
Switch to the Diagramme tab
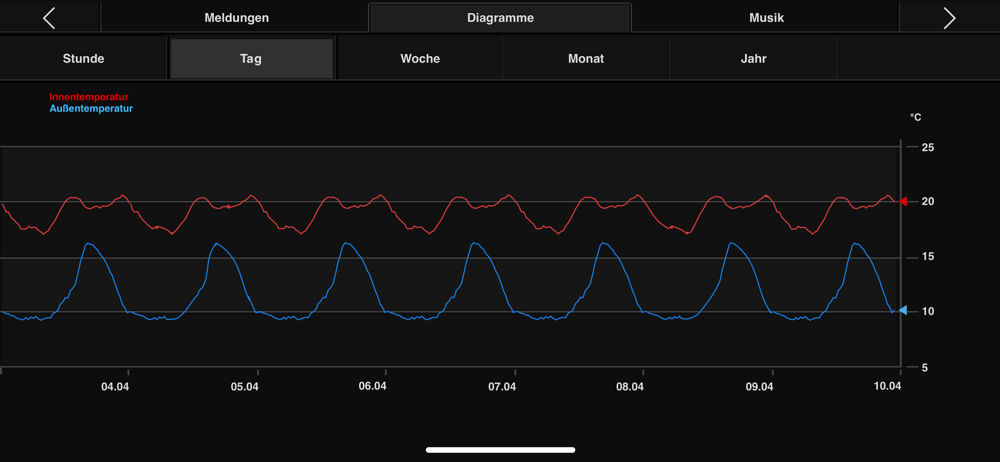[500, 18]
